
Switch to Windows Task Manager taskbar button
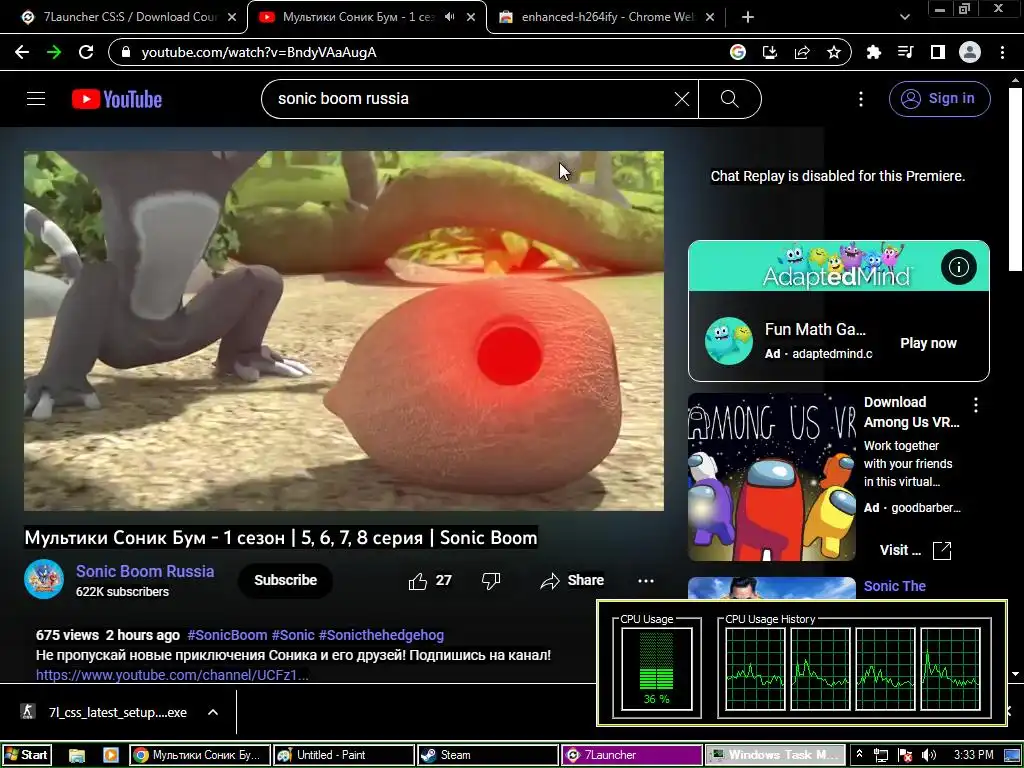[x=775, y=755]
